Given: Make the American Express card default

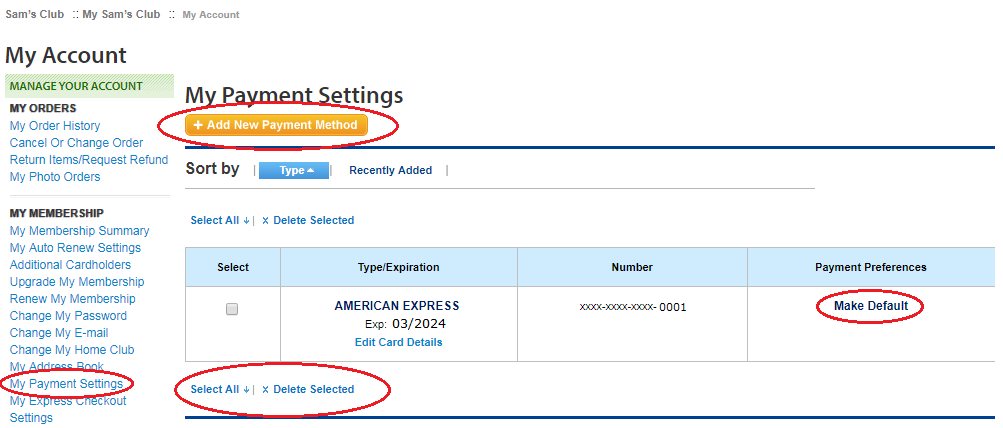Looking at the screenshot, I should click(871, 306).
